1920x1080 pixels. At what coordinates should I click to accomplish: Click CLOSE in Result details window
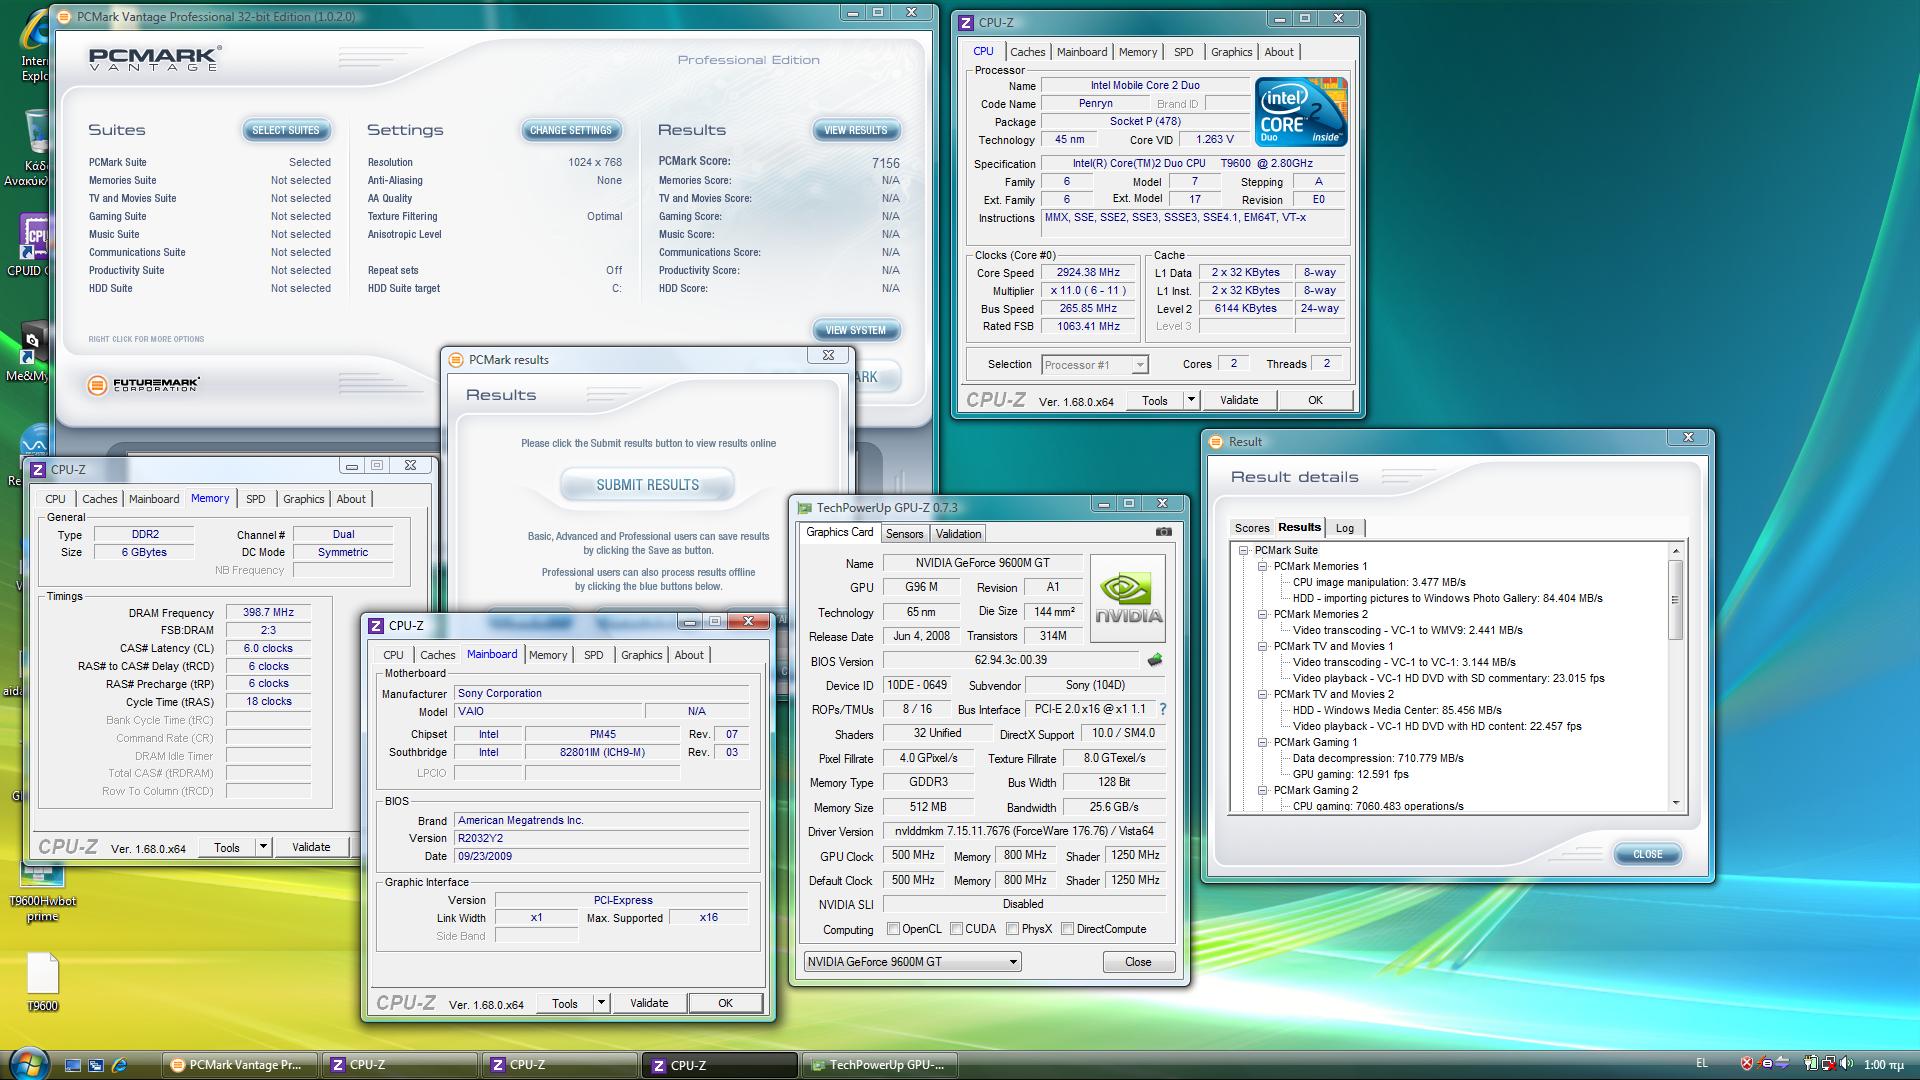[x=1647, y=854]
